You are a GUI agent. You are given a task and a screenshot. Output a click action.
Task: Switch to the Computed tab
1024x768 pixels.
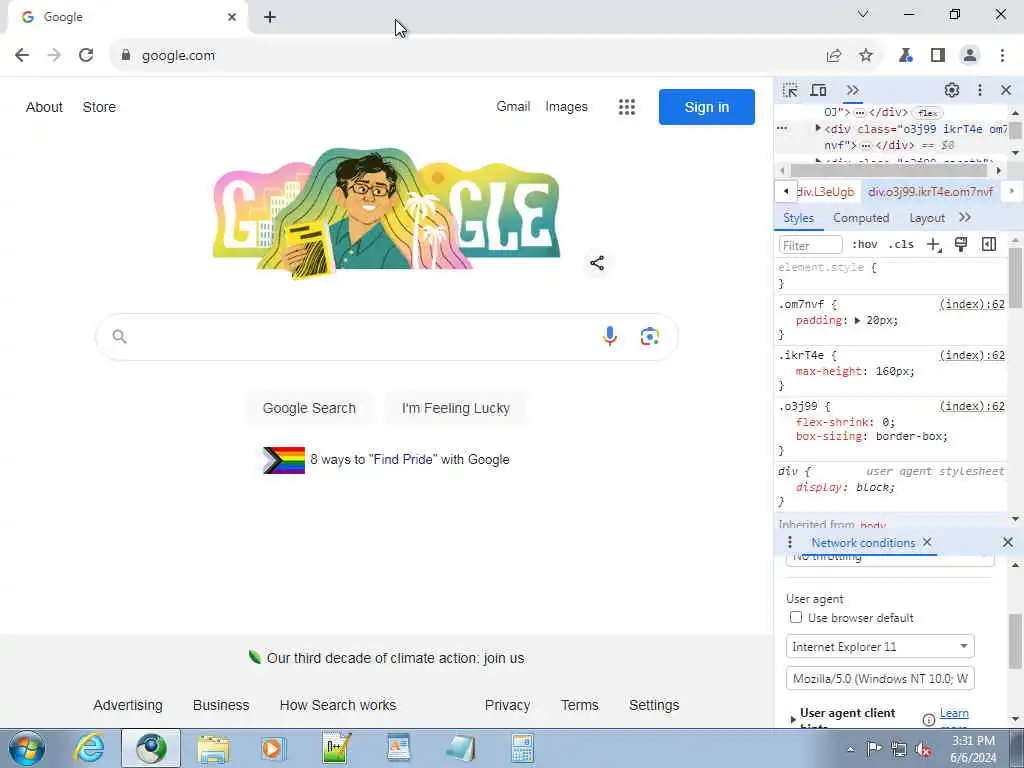[x=861, y=218]
